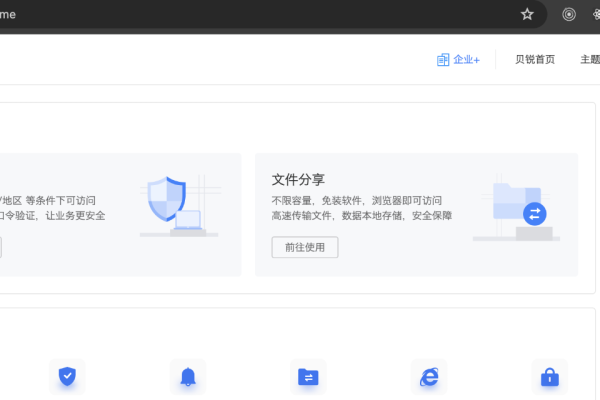
Task: Click the 前往使用 button under 文件分享
Action: (x=305, y=247)
